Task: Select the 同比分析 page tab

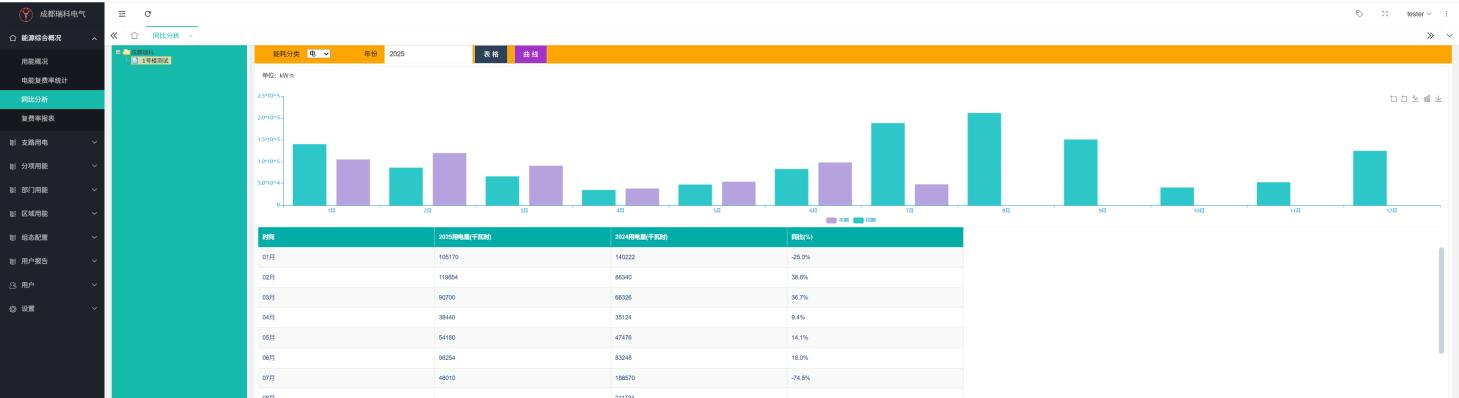Action: pyautogui.click(x=165, y=36)
